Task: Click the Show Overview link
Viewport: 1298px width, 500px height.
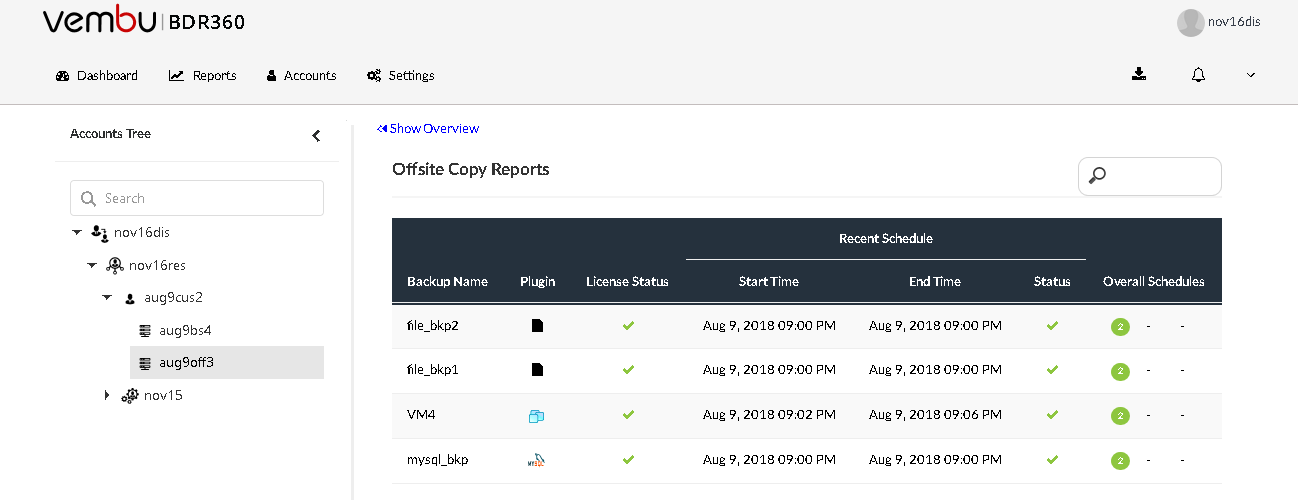Action: pyautogui.click(x=428, y=128)
